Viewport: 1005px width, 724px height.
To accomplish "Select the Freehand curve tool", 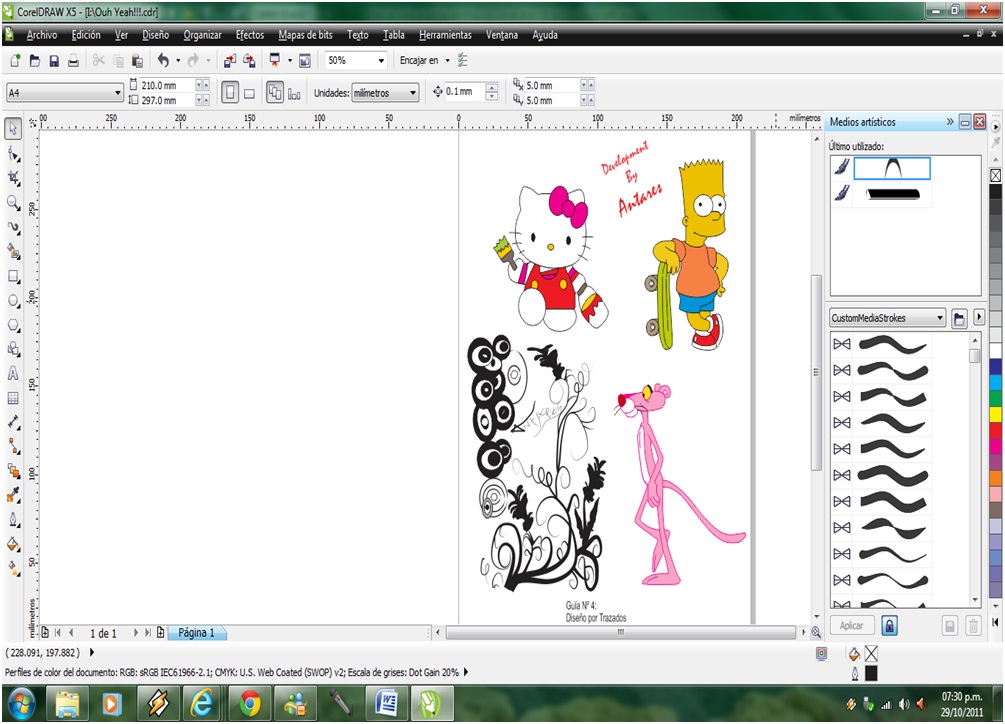I will pos(13,228).
